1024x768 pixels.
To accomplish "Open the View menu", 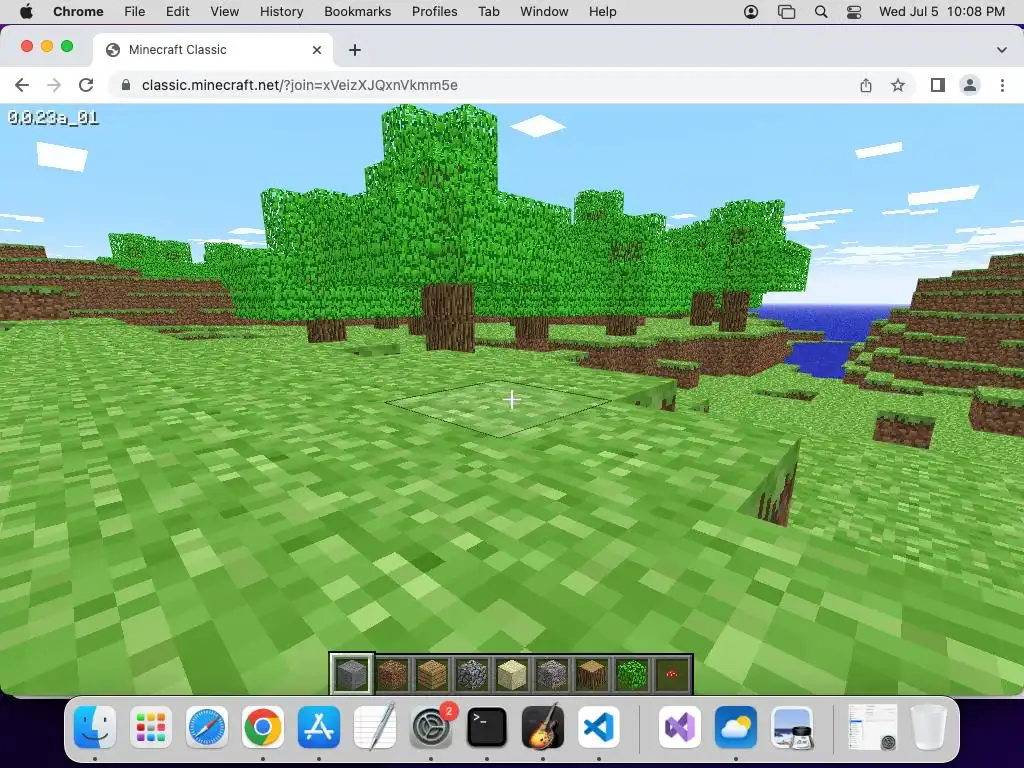I will pos(224,11).
